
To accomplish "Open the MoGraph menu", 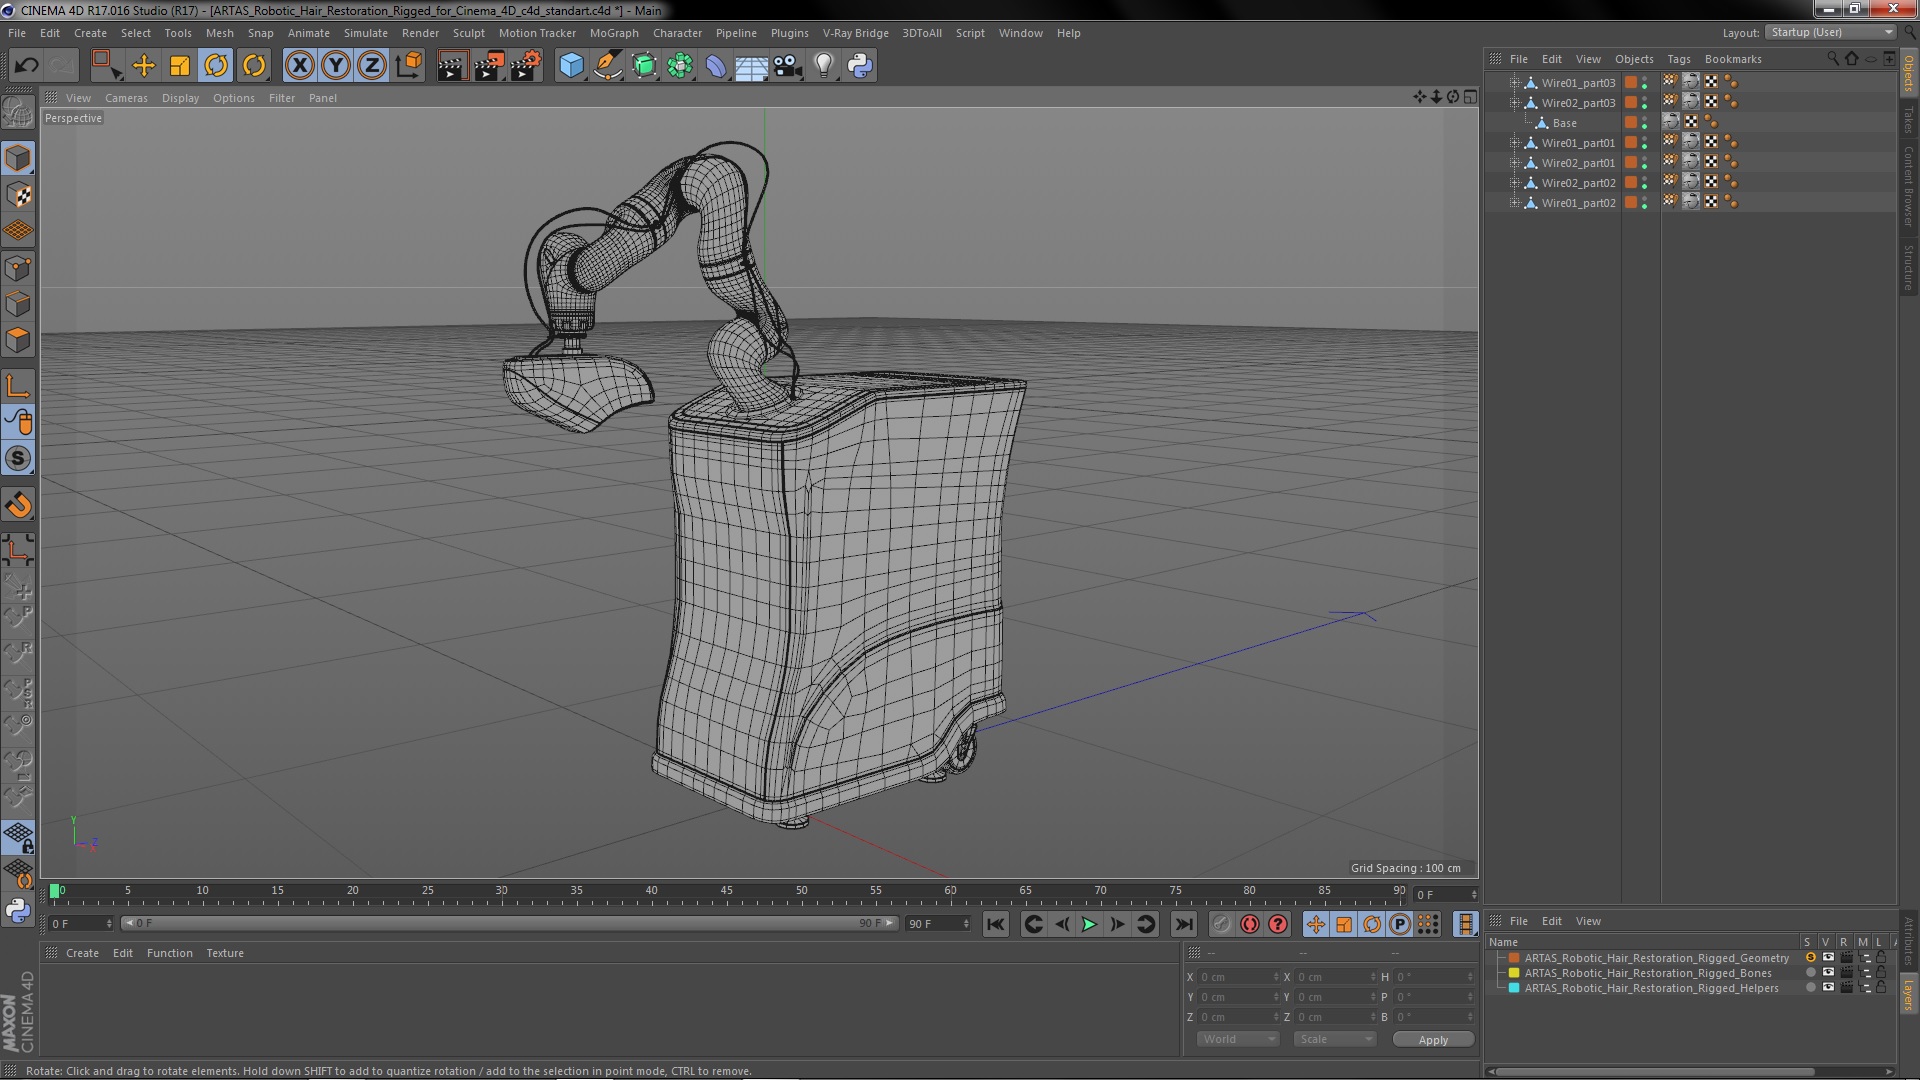I will (x=613, y=33).
